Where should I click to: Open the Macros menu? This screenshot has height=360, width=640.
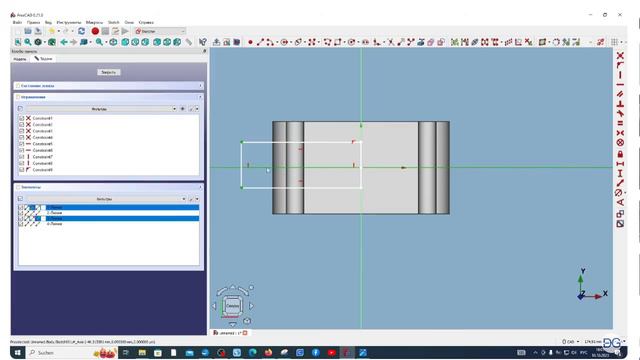(94, 22)
